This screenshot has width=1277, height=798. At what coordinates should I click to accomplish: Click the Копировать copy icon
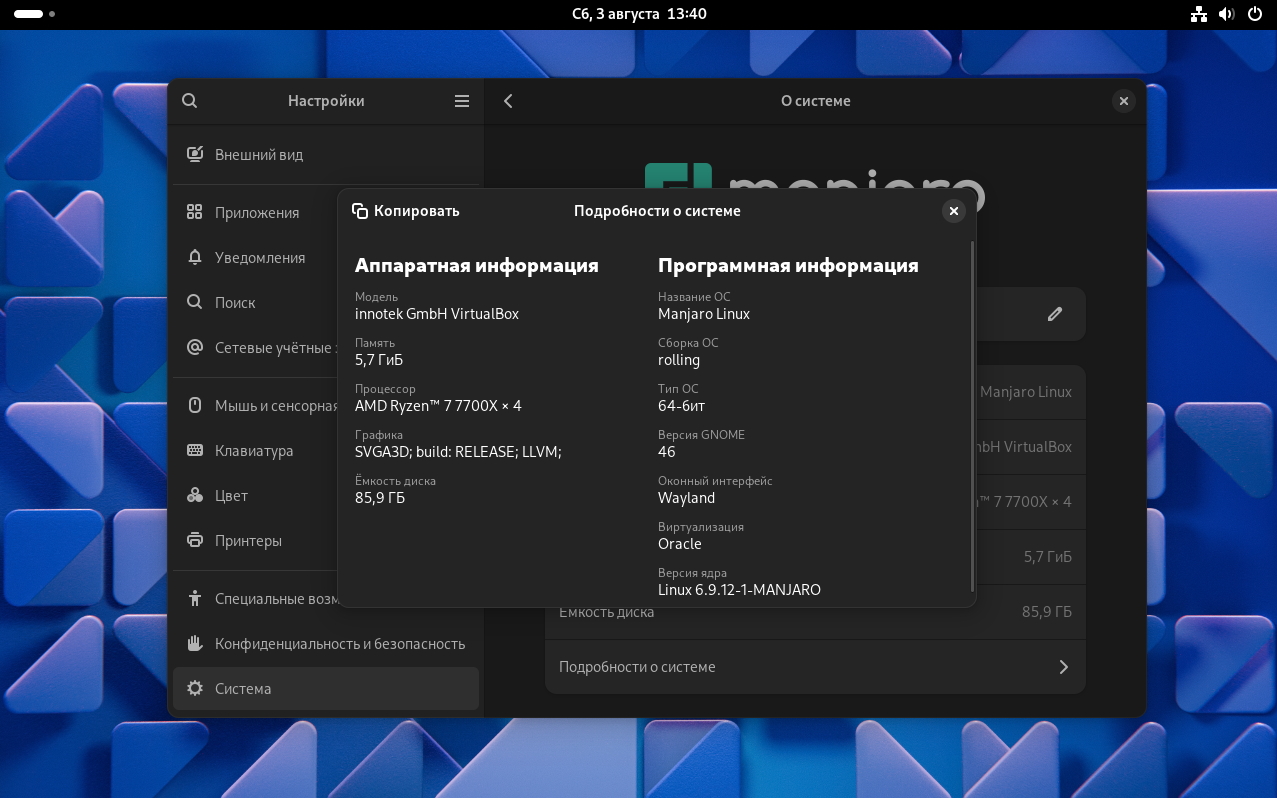tap(360, 211)
